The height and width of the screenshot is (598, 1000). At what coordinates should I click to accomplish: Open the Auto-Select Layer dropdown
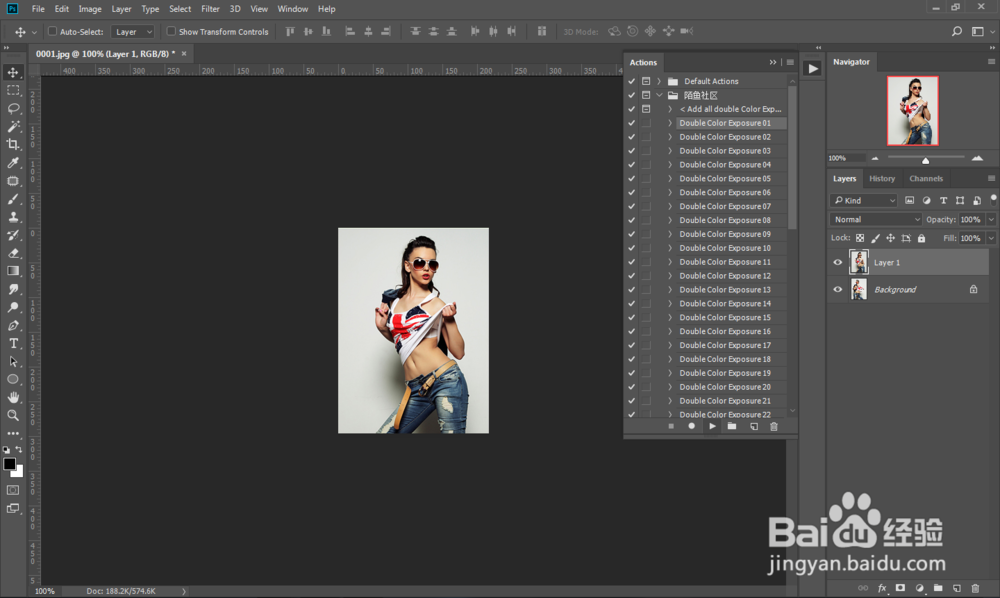(133, 31)
